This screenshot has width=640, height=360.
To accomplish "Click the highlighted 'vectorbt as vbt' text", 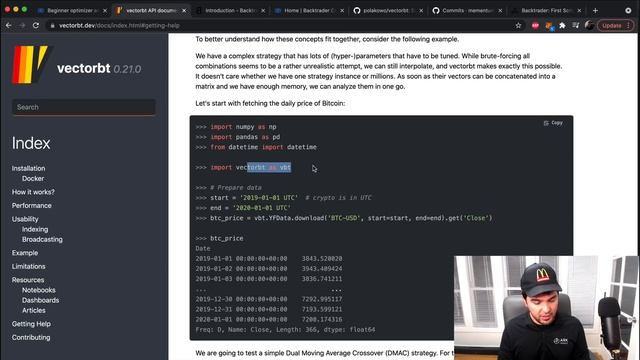I will click(269, 167).
